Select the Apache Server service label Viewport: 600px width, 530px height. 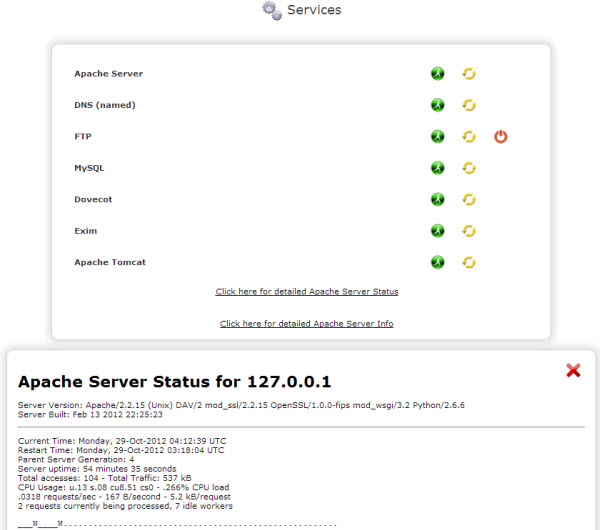click(109, 73)
